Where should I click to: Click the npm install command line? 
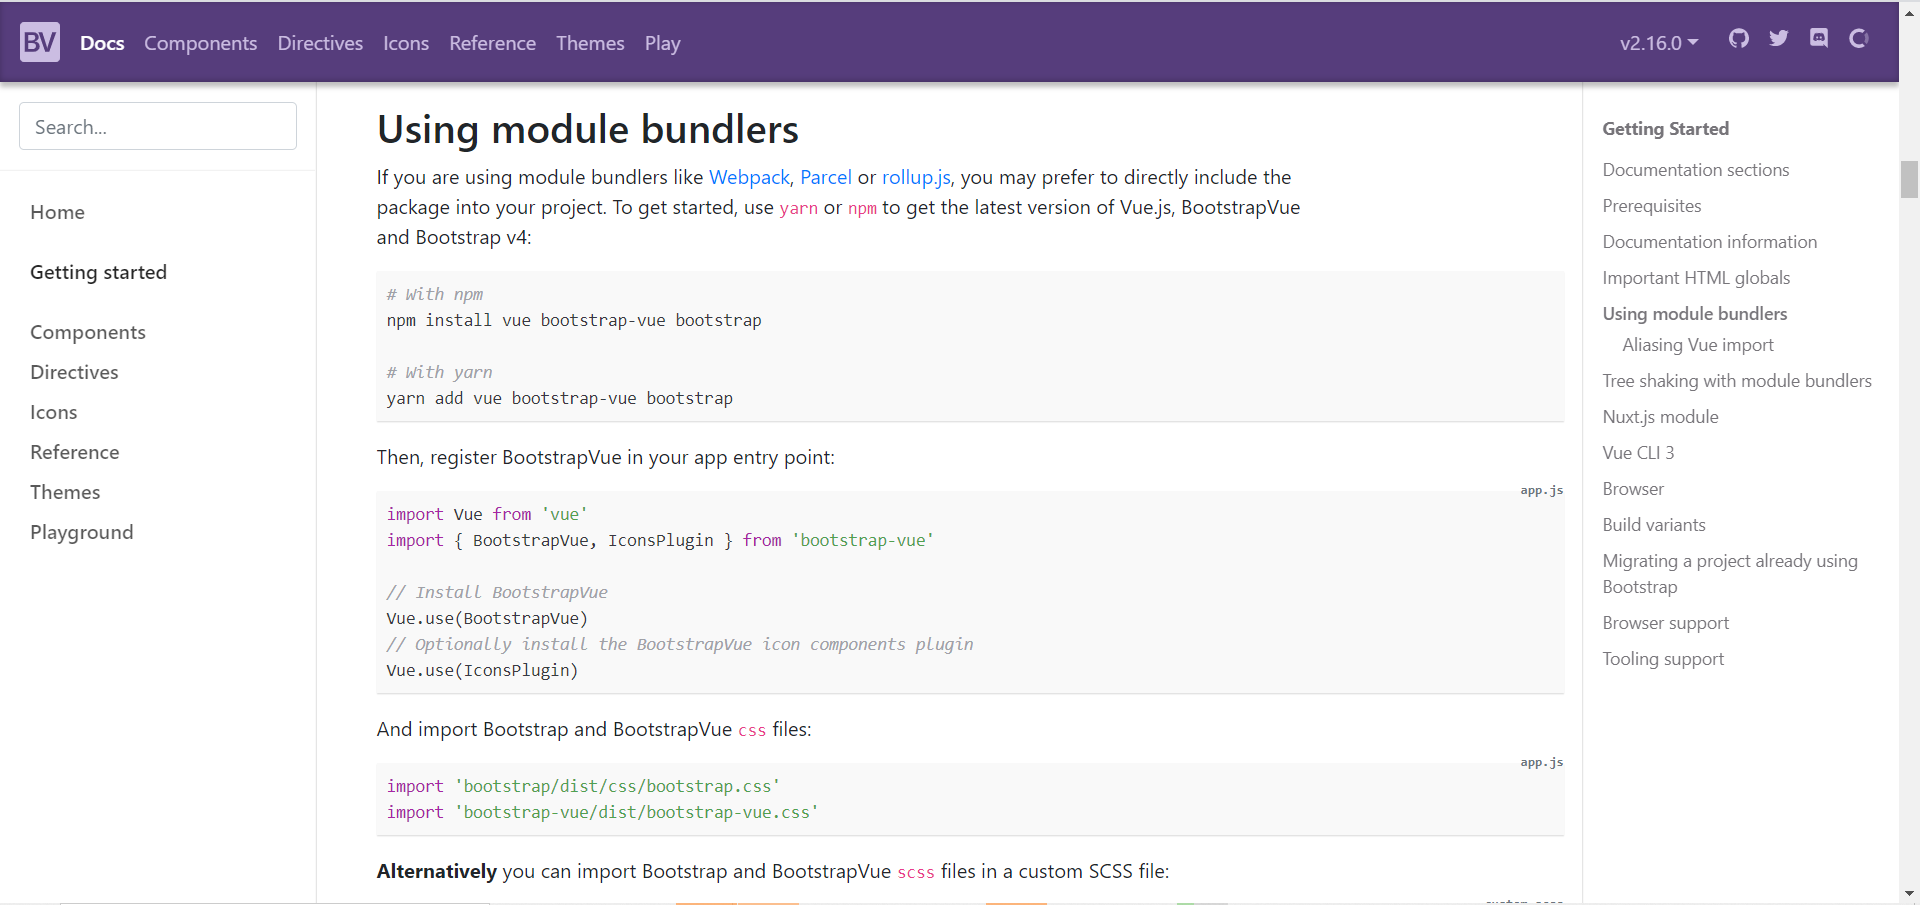[574, 320]
